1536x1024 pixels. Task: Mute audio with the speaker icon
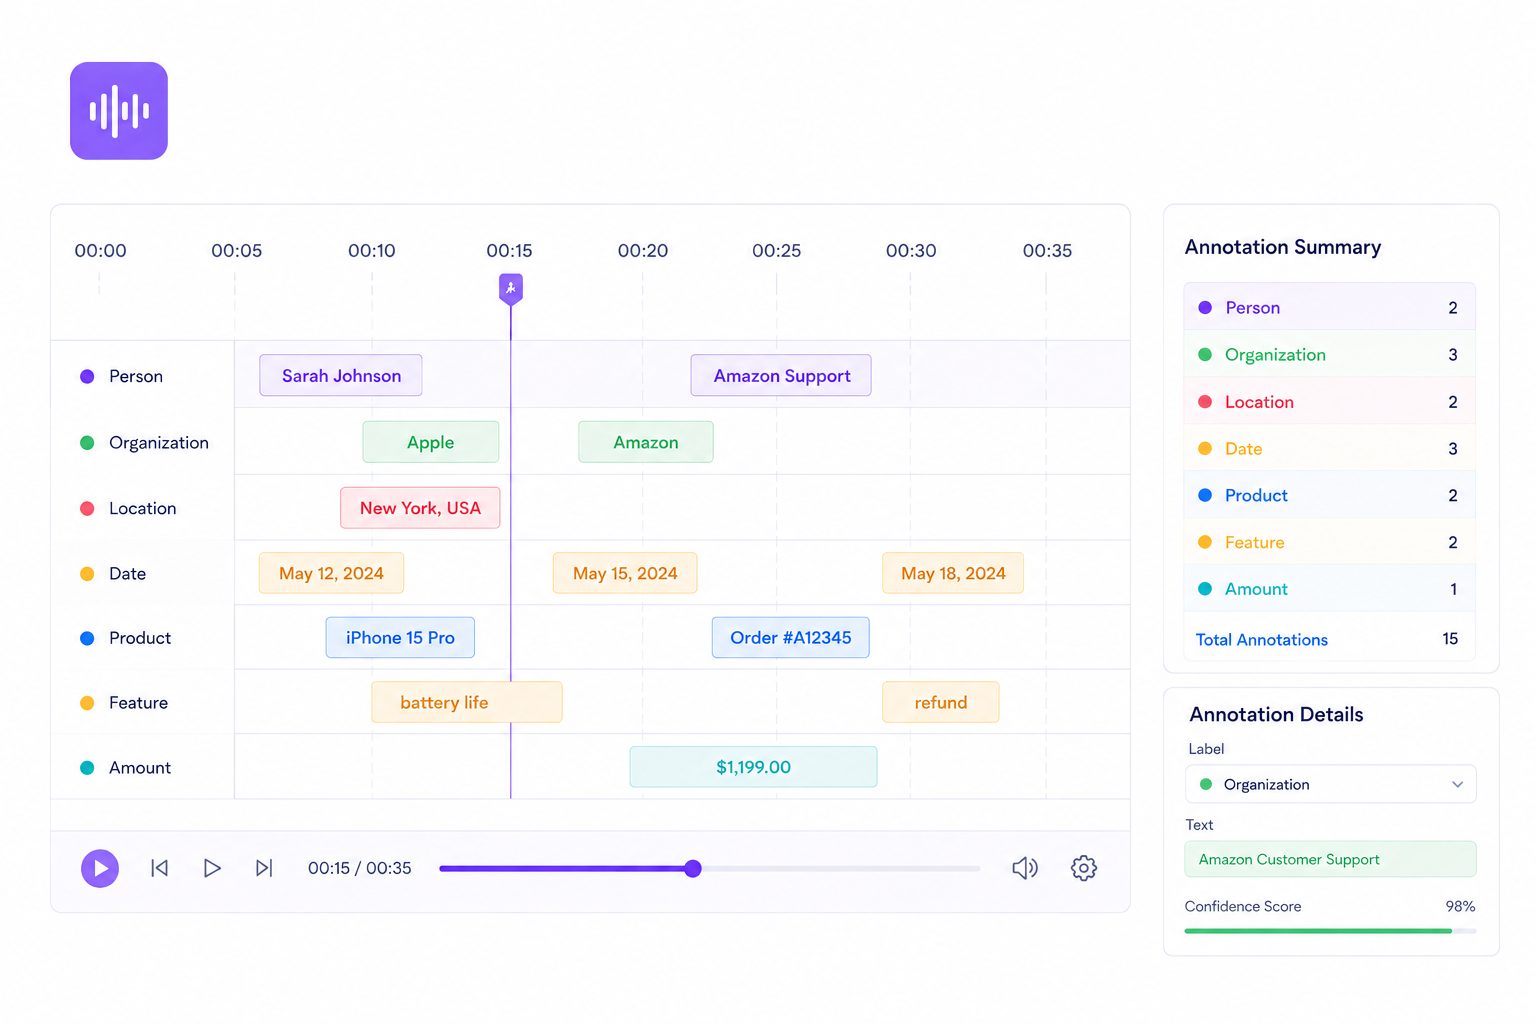click(x=1025, y=868)
